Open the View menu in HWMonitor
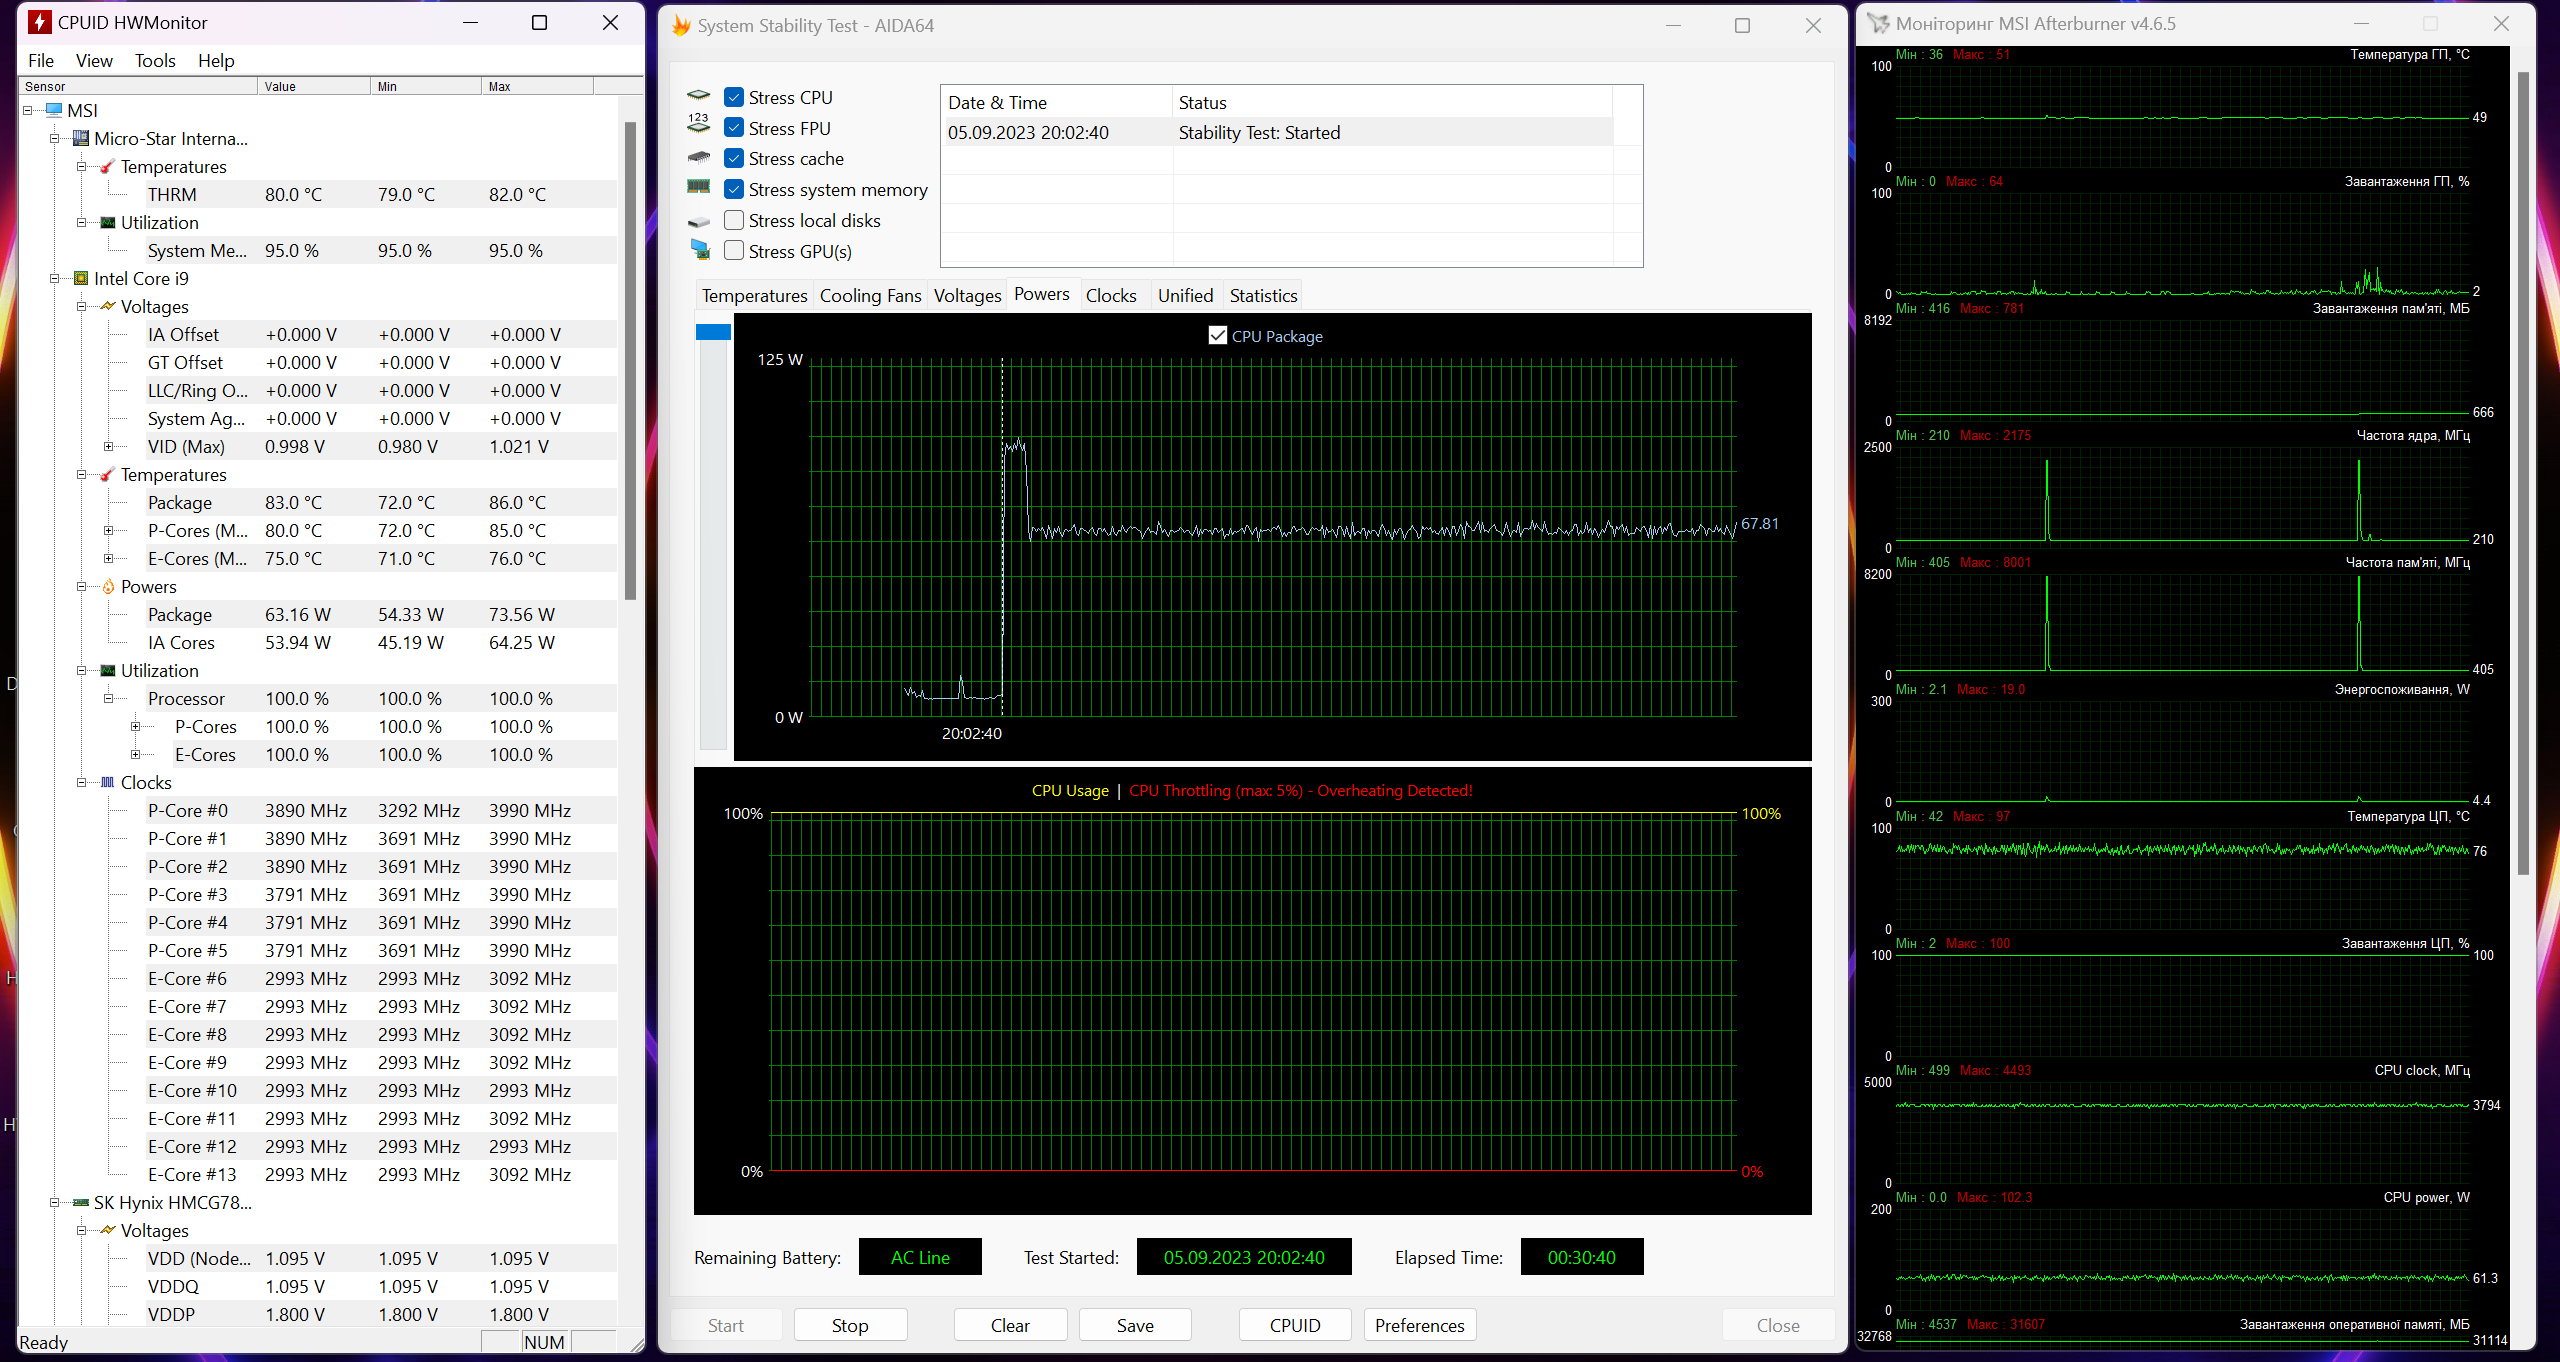 [x=93, y=60]
